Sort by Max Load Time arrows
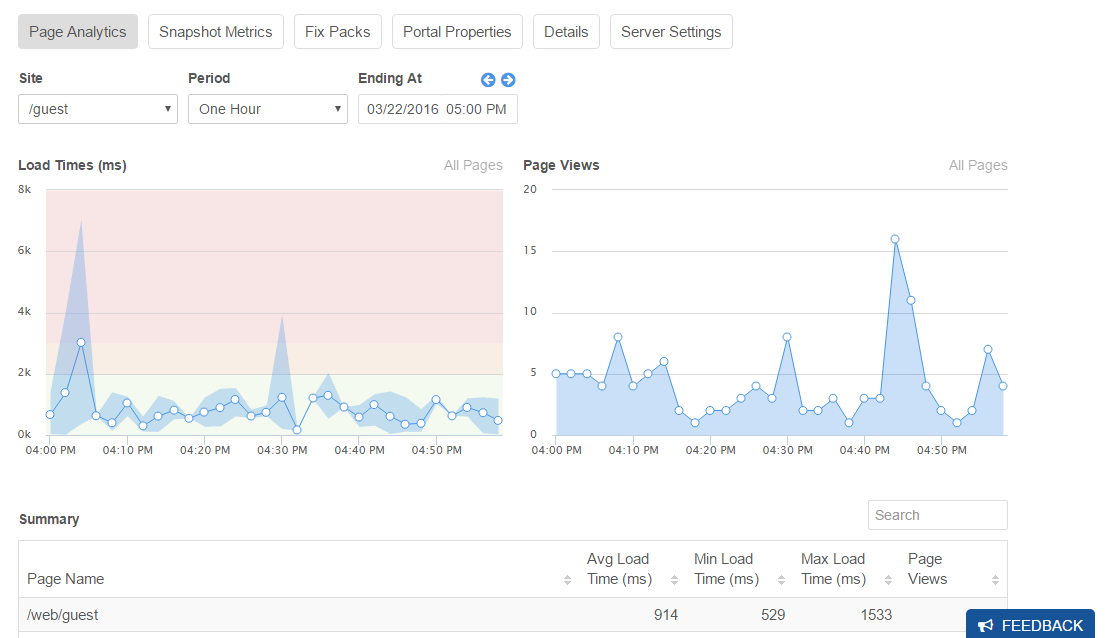 tap(888, 580)
